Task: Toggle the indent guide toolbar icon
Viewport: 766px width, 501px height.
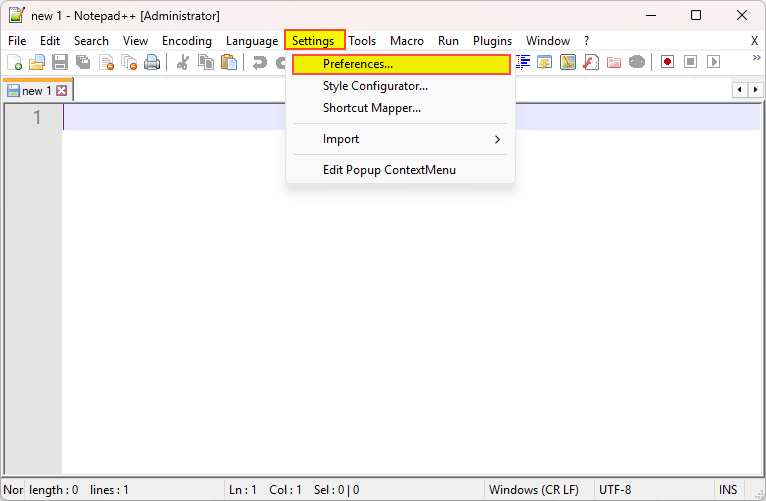Action: pyautogui.click(x=523, y=62)
